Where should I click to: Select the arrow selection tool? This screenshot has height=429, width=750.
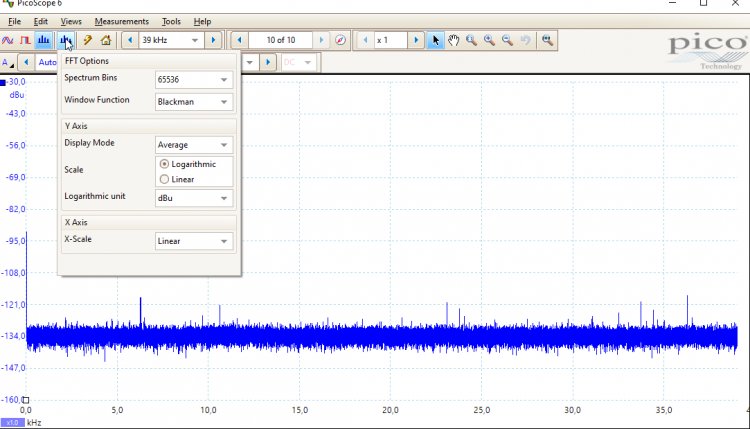(x=435, y=40)
